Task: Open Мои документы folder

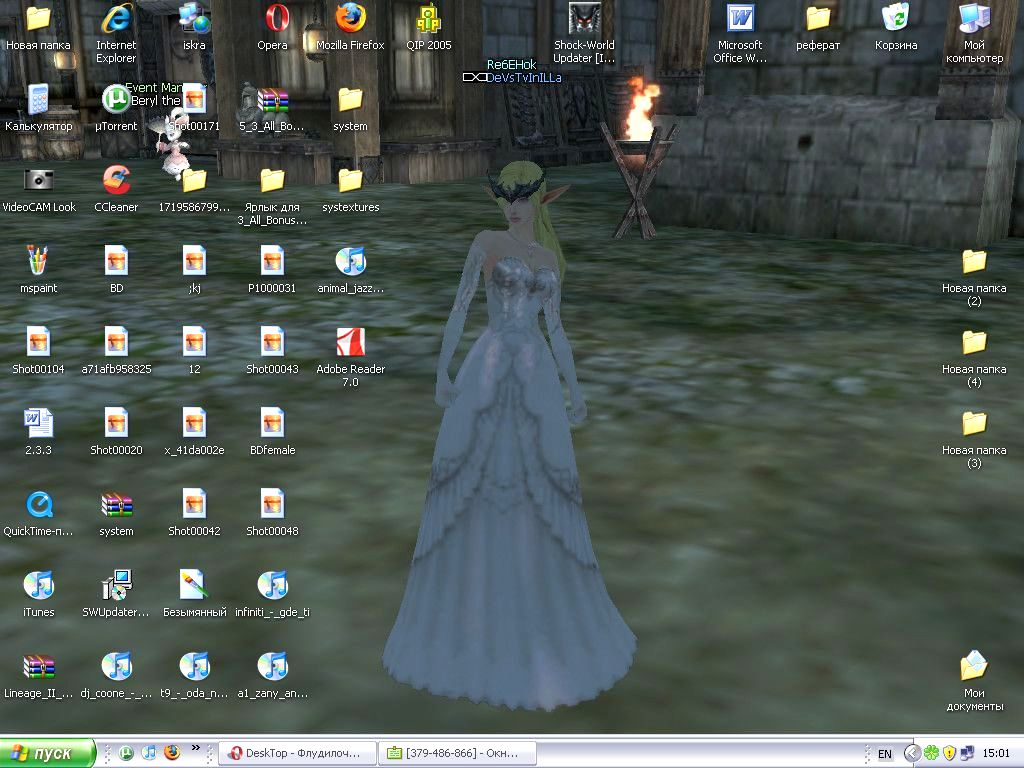Action: click(974, 667)
